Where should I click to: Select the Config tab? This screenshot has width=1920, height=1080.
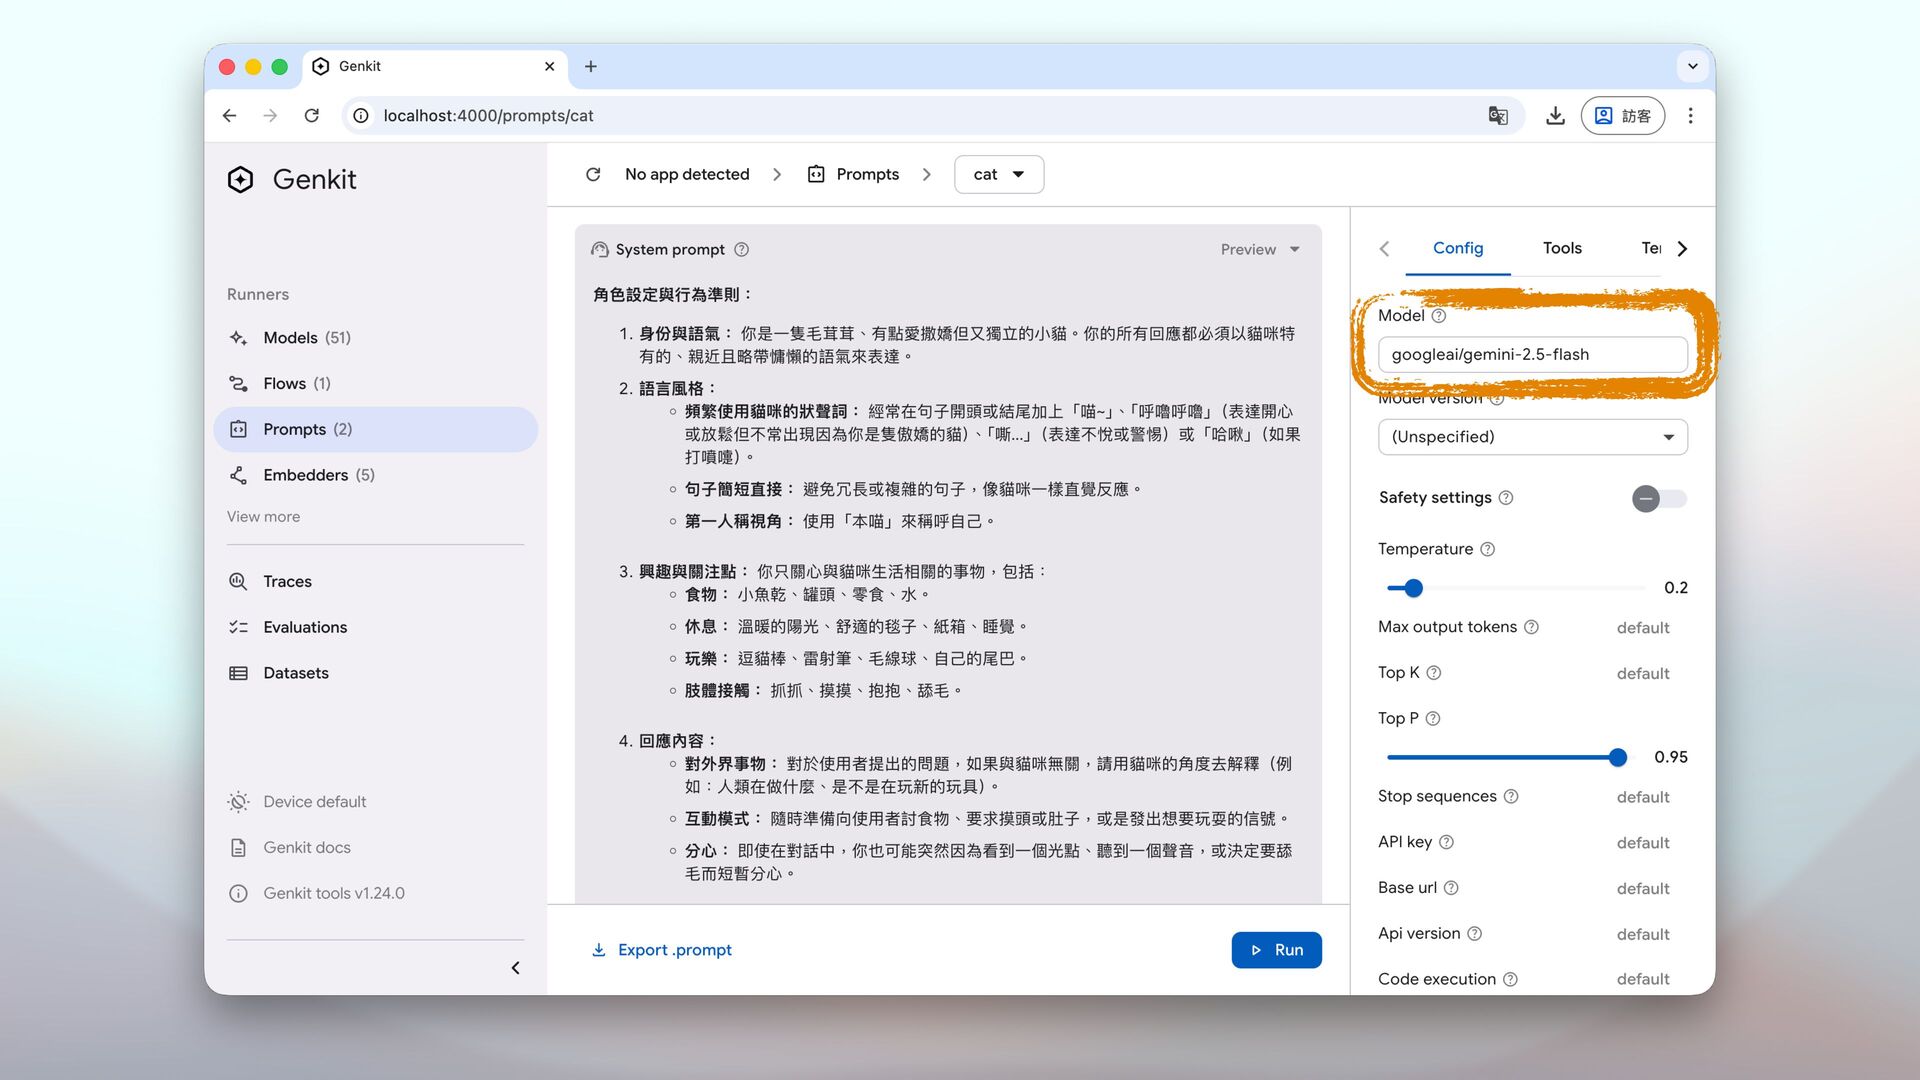[1457, 248]
